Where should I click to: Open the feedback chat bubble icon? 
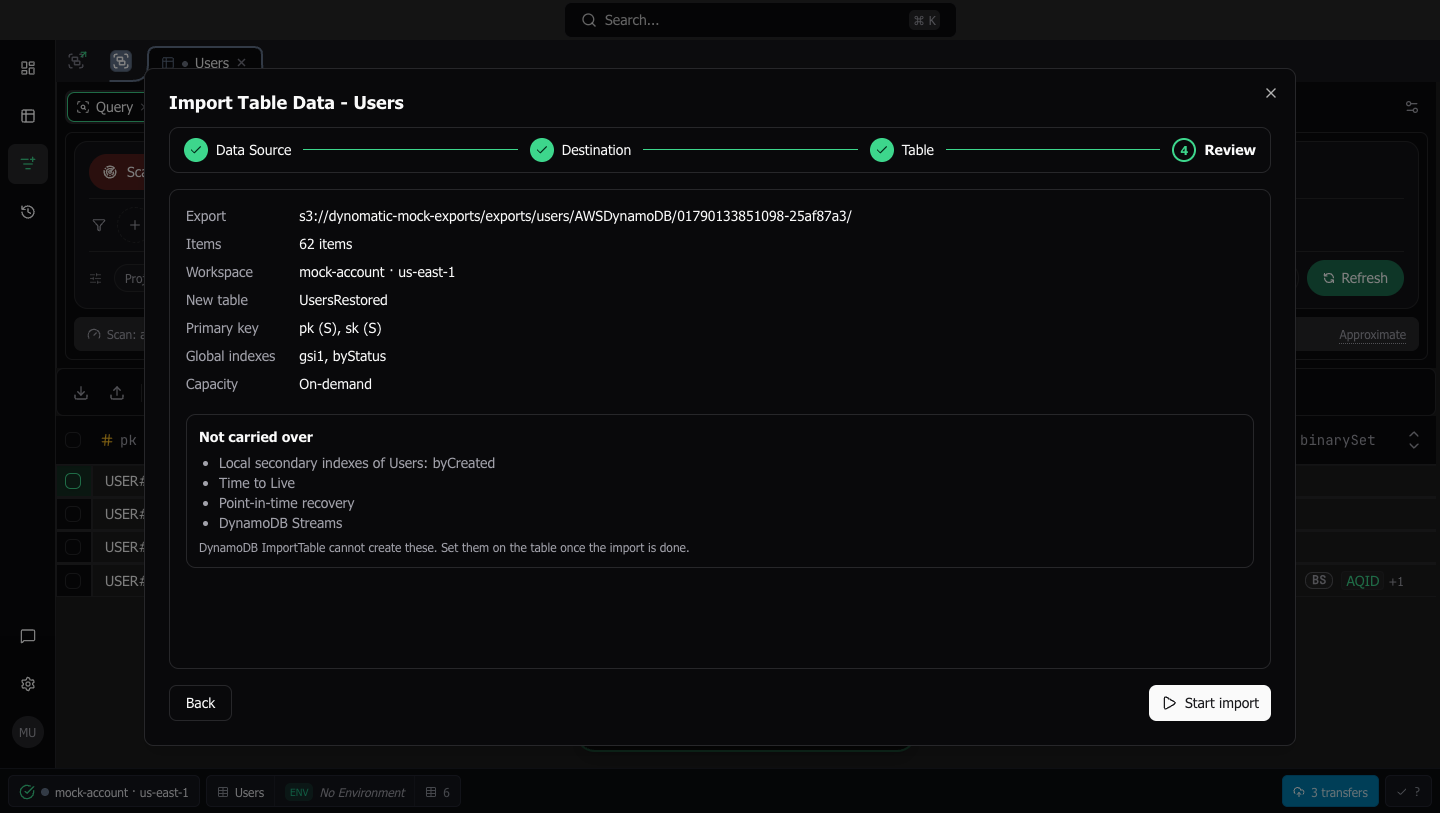(x=28, y=636)
